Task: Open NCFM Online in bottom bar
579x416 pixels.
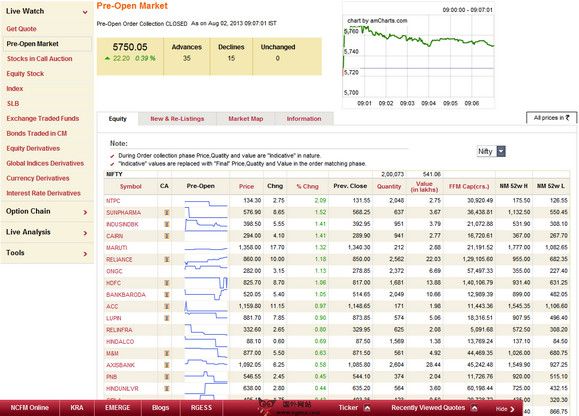Action: pos(30,408)
